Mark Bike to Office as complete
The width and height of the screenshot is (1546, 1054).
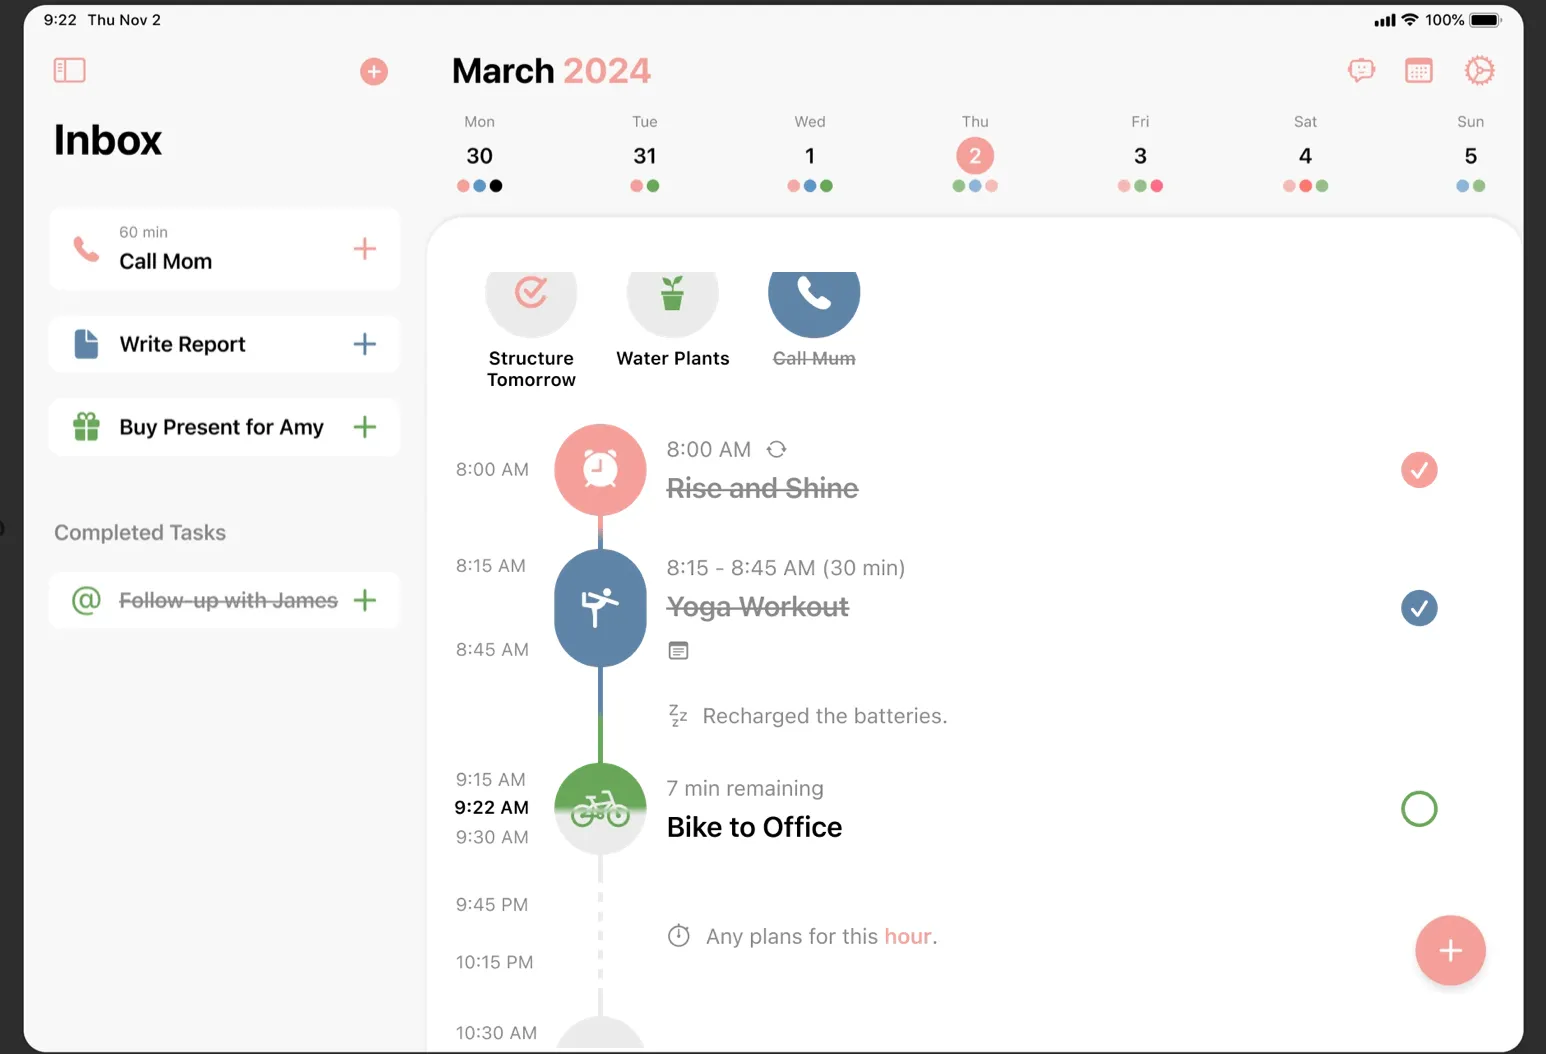[x=1419, y=809]
